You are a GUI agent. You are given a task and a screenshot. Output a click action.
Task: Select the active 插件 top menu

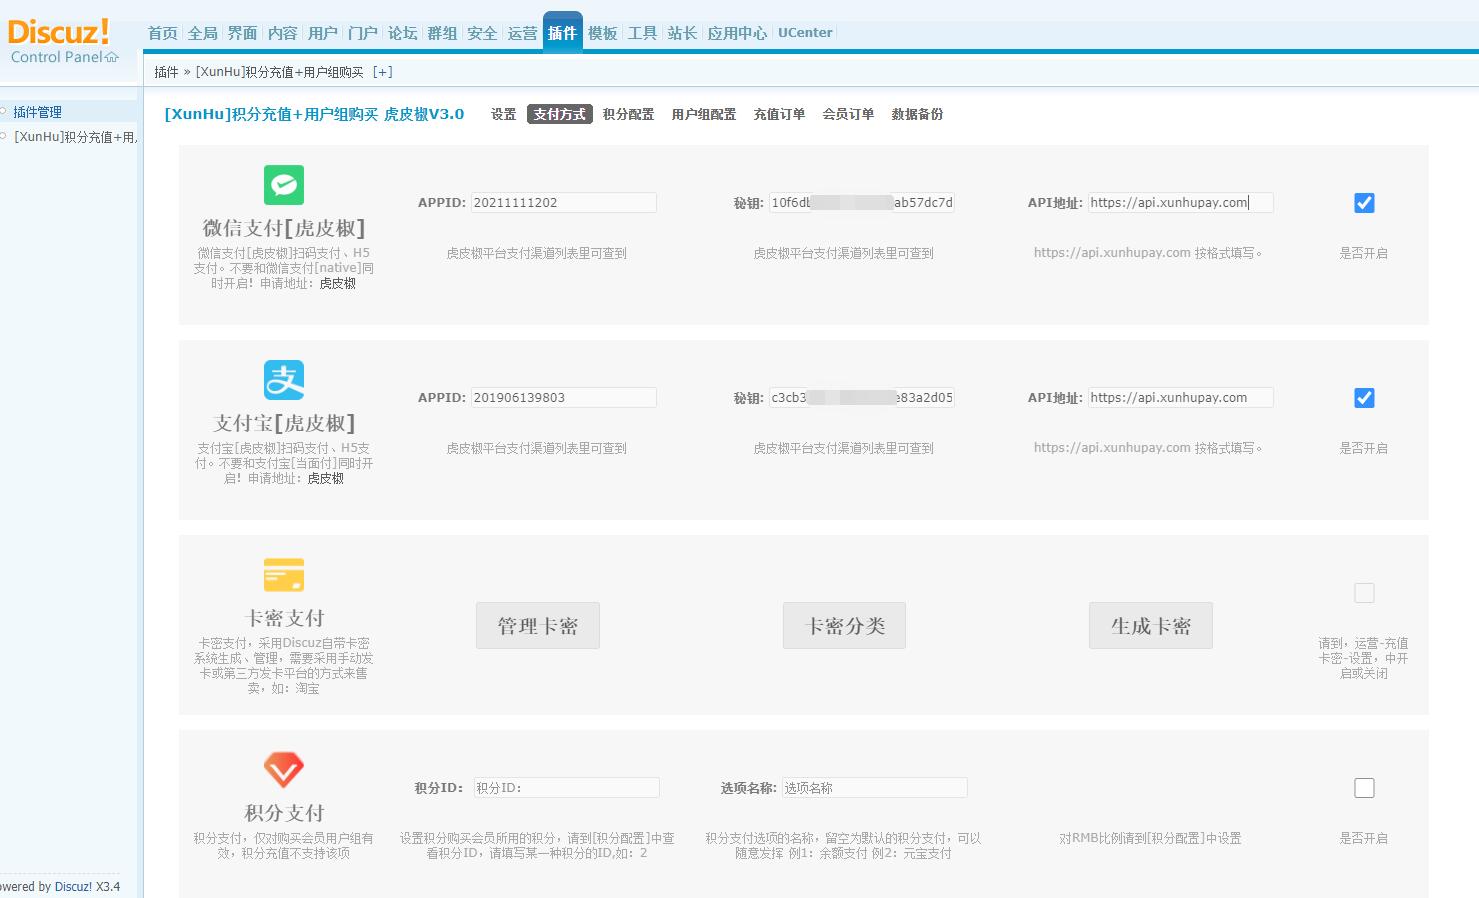click(563, 33)
